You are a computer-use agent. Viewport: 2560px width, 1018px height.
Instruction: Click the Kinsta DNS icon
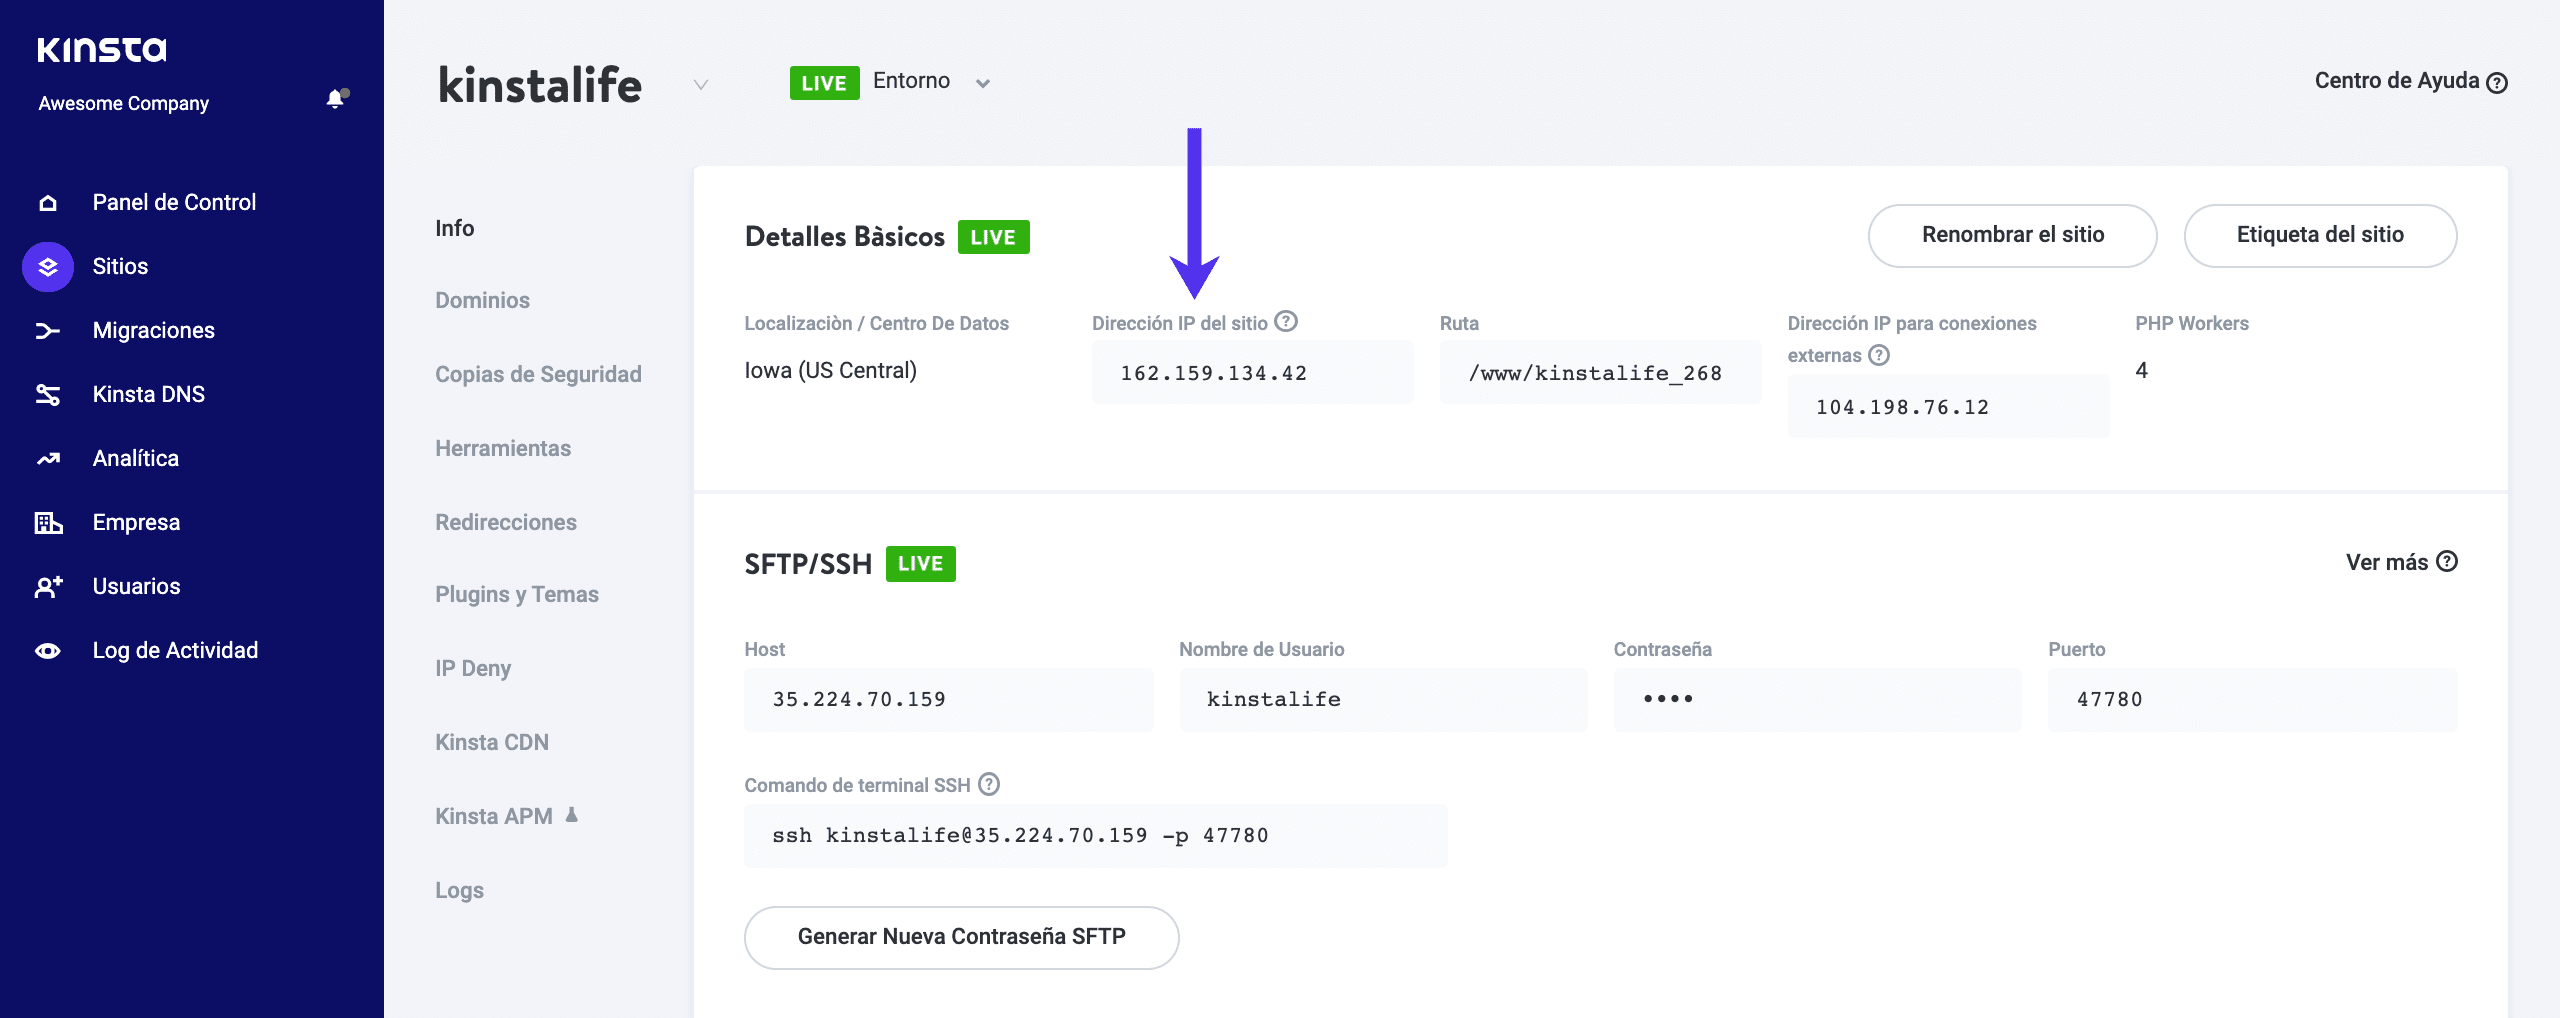(48, 395)
